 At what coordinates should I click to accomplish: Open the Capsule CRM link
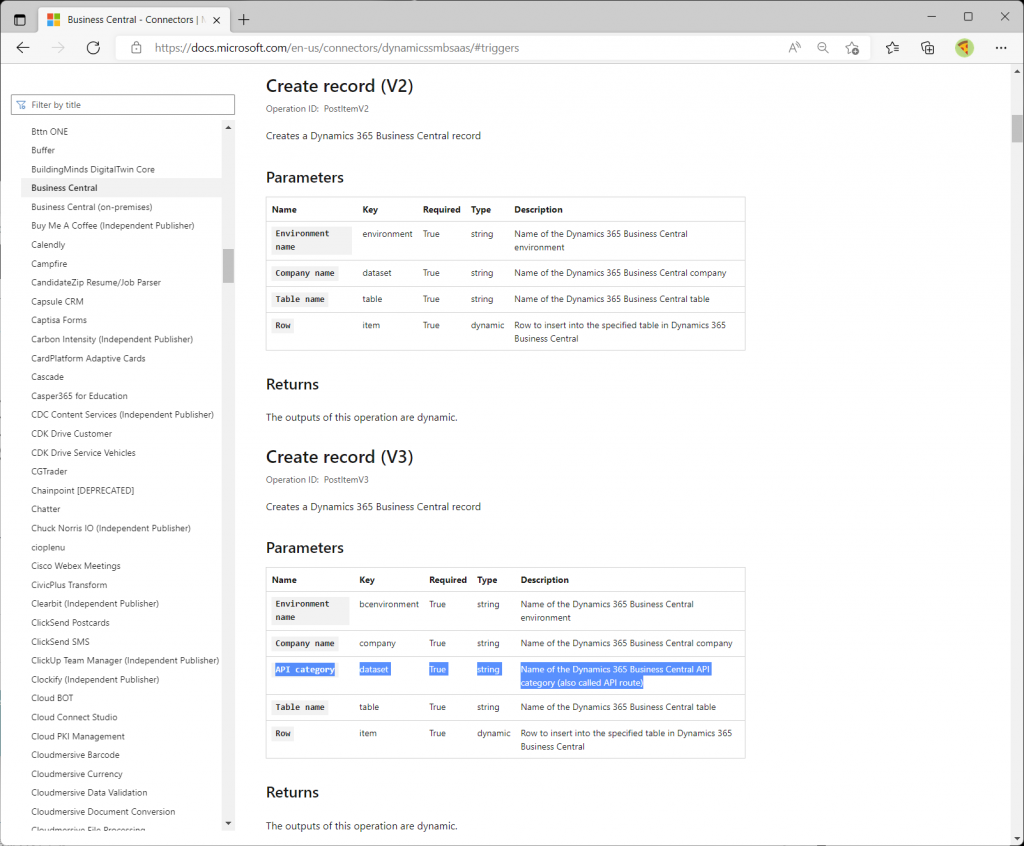[57, 301]
